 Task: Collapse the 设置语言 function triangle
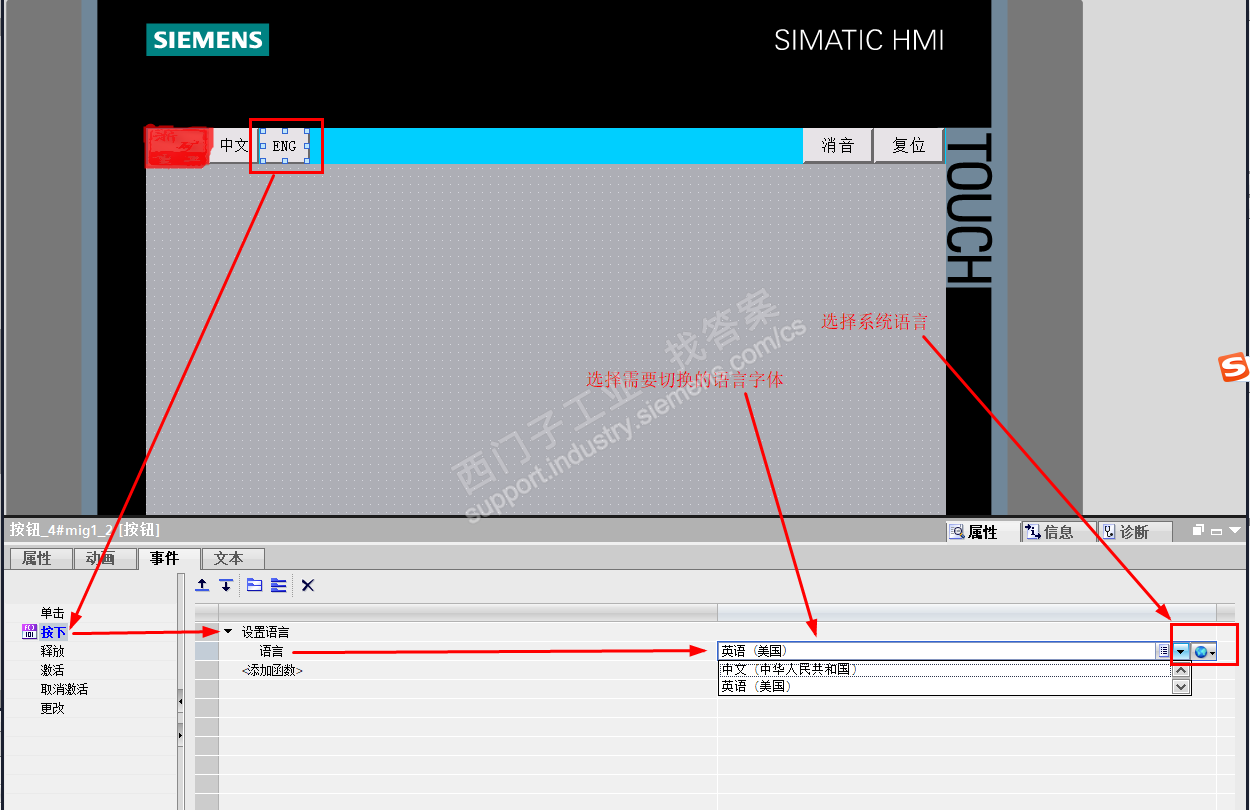pos(228,632)
